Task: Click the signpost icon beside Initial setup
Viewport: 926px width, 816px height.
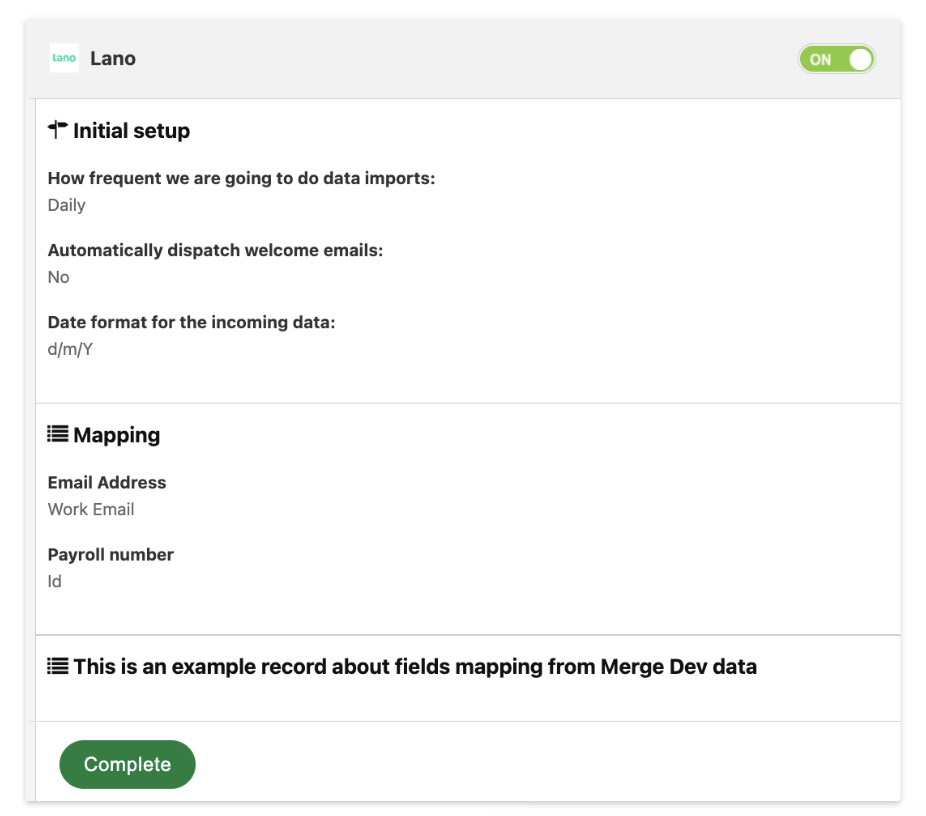Action: coord(57,130)
